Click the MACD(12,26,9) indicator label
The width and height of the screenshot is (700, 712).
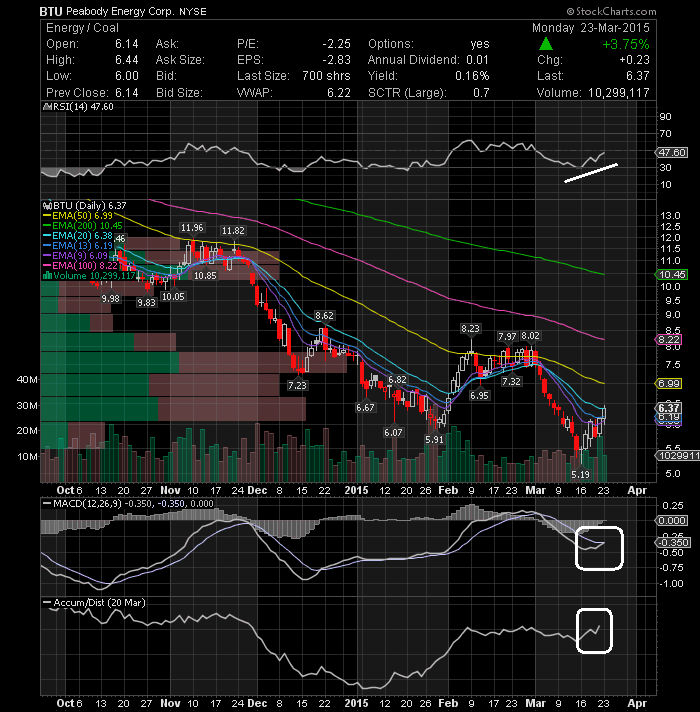pyautogui.click(x=88, y=504)
